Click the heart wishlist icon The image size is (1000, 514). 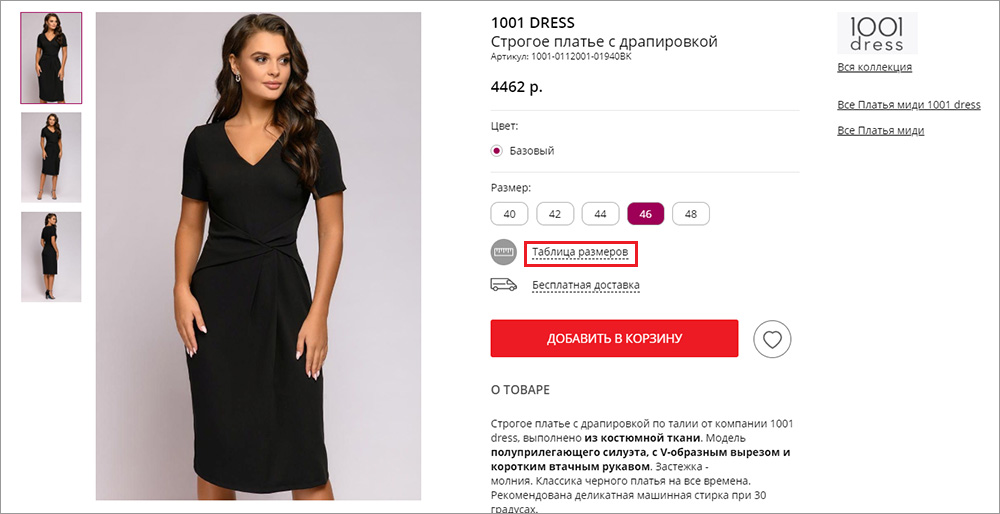772,339
